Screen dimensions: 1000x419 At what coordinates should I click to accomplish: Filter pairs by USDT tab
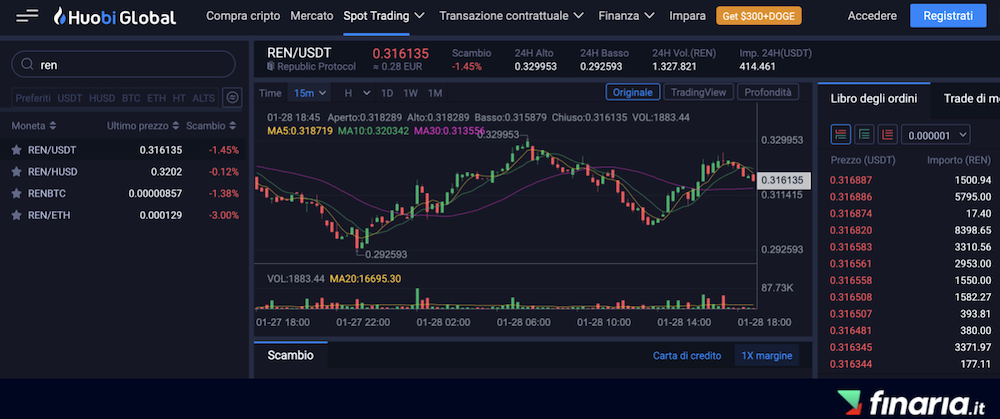coord(70,98)
